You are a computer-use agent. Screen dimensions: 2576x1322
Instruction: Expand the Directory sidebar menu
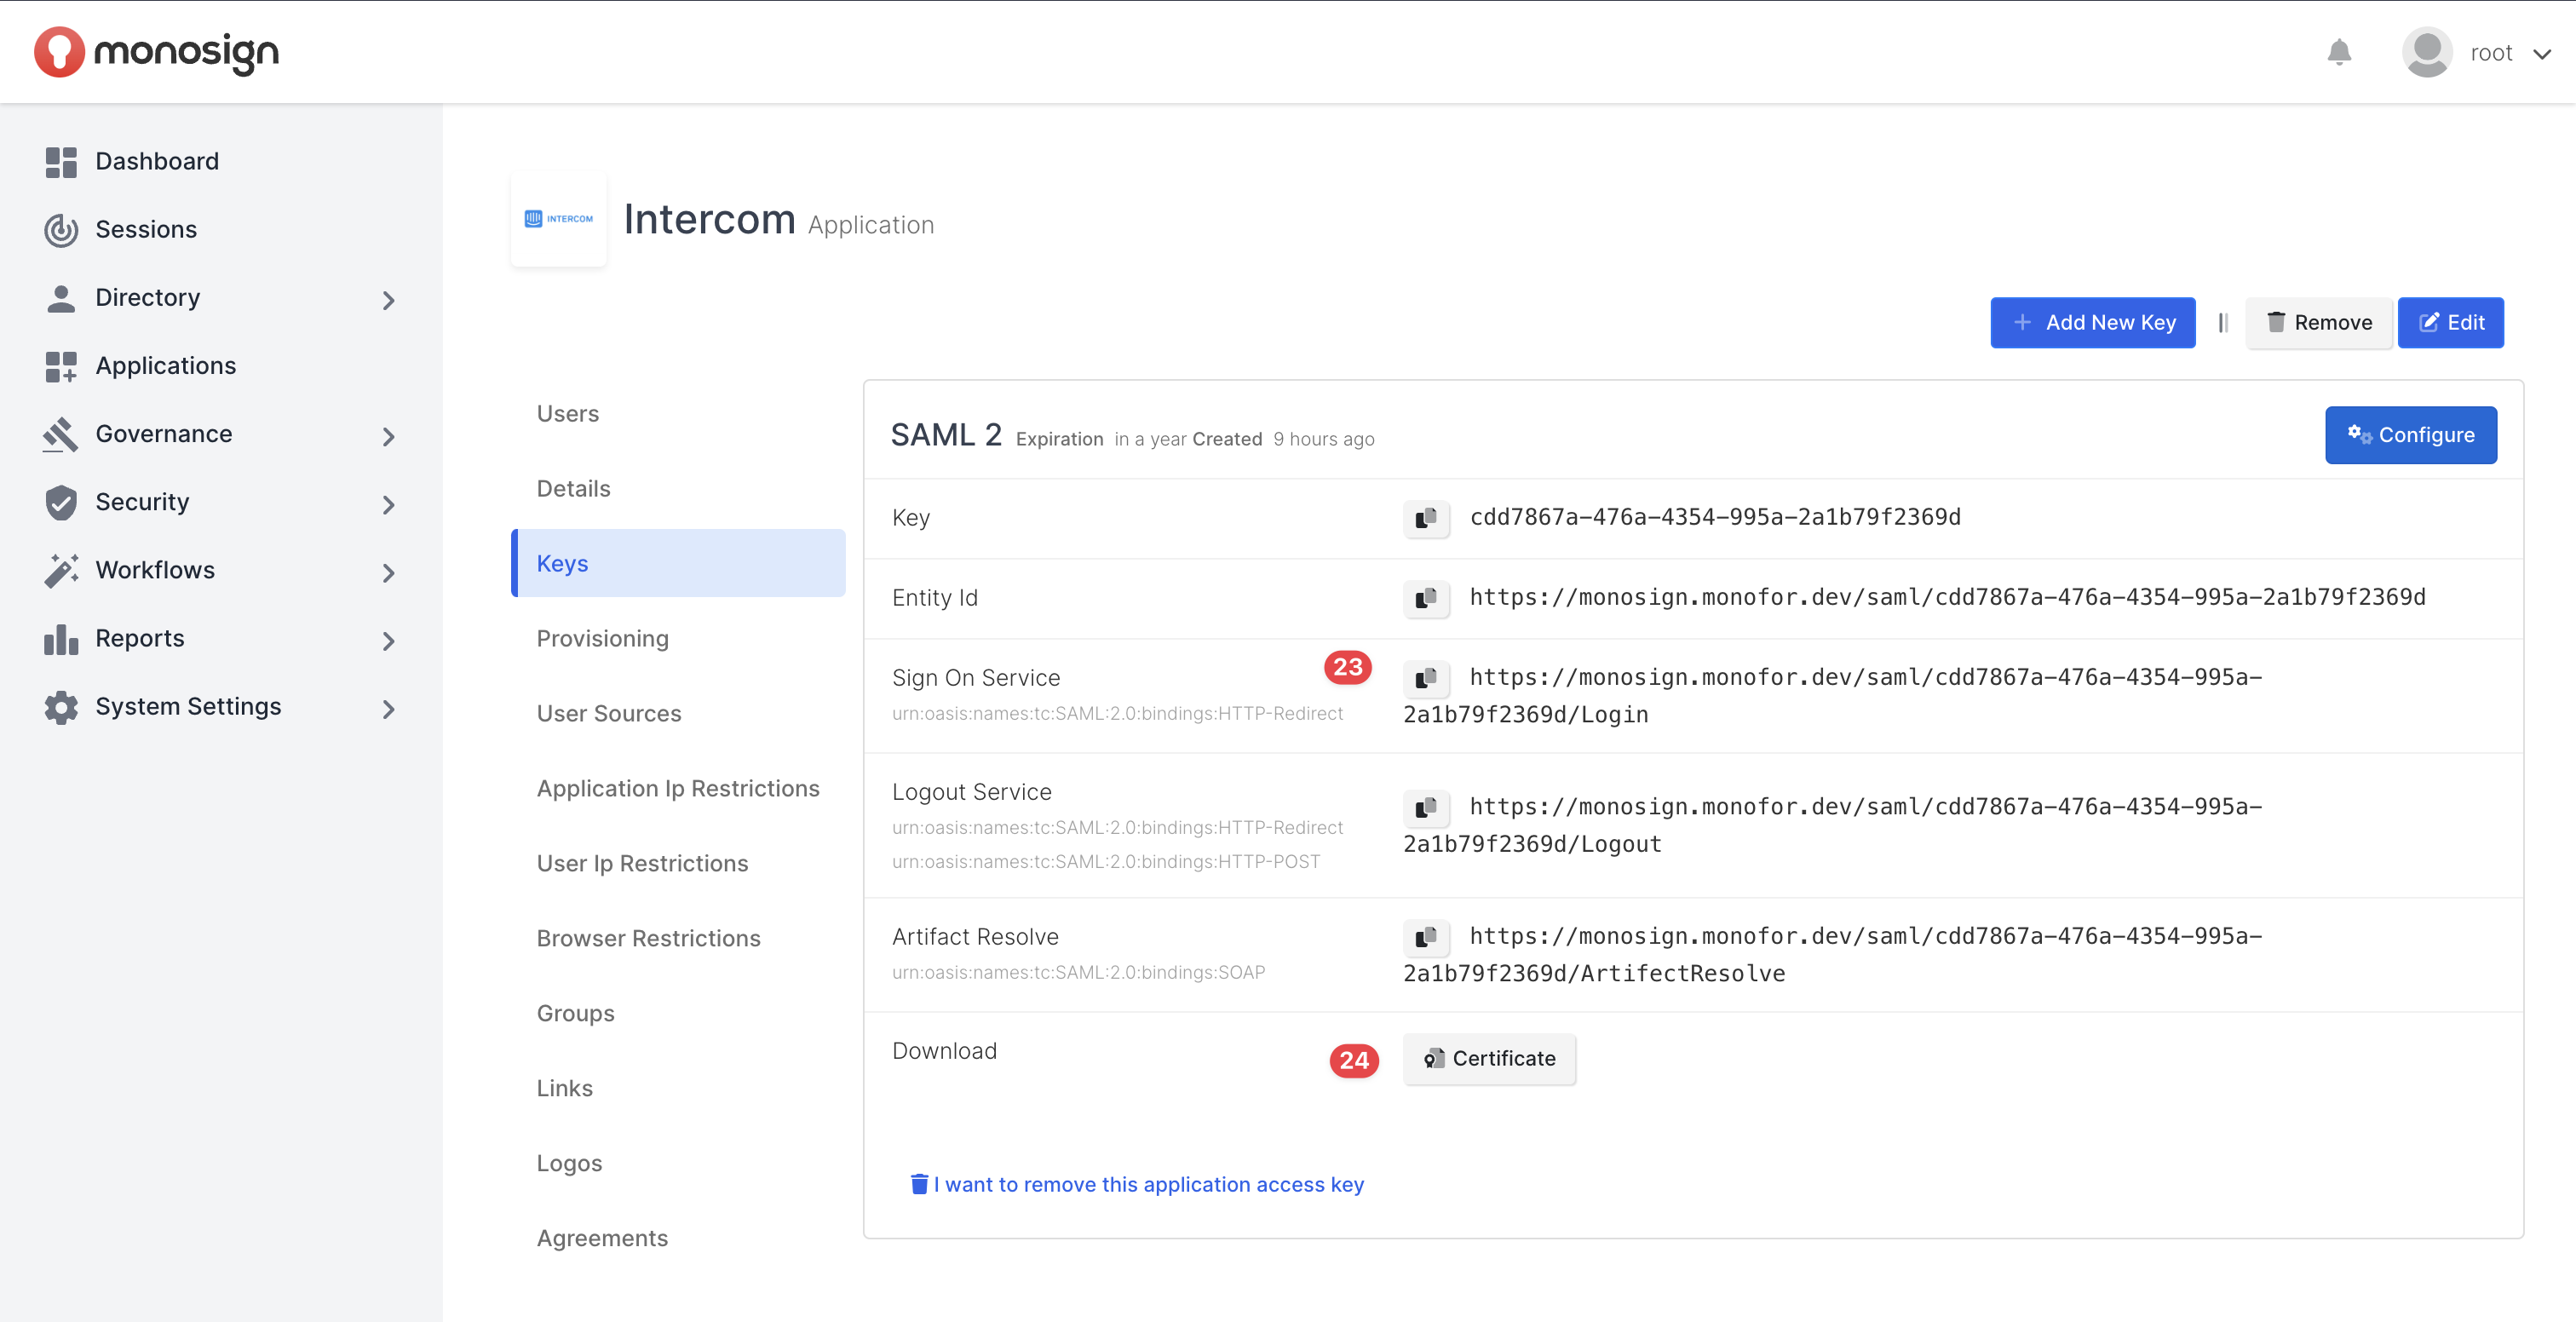[389, 300]
